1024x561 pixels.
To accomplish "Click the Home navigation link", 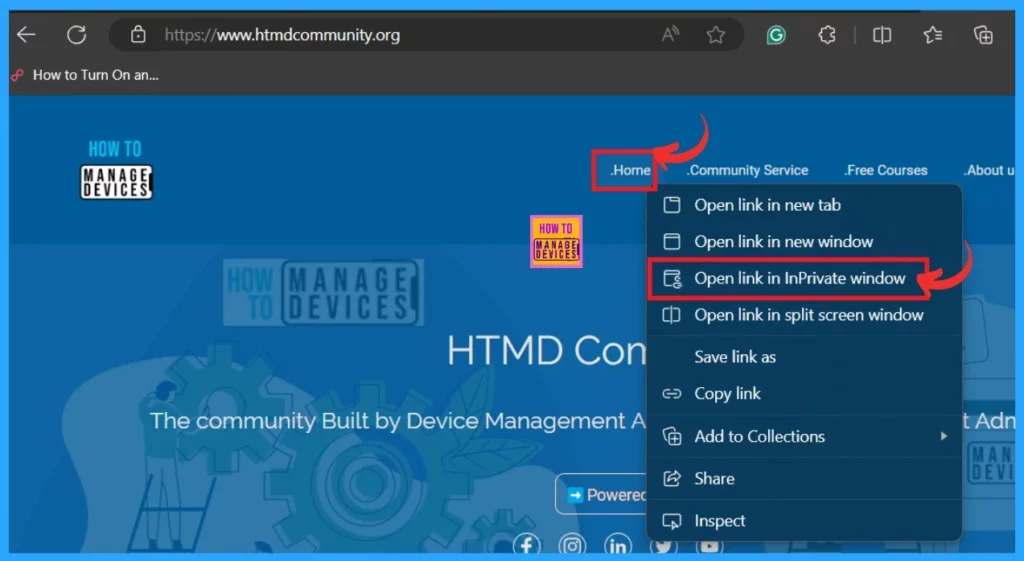I will tap(630, 170).
